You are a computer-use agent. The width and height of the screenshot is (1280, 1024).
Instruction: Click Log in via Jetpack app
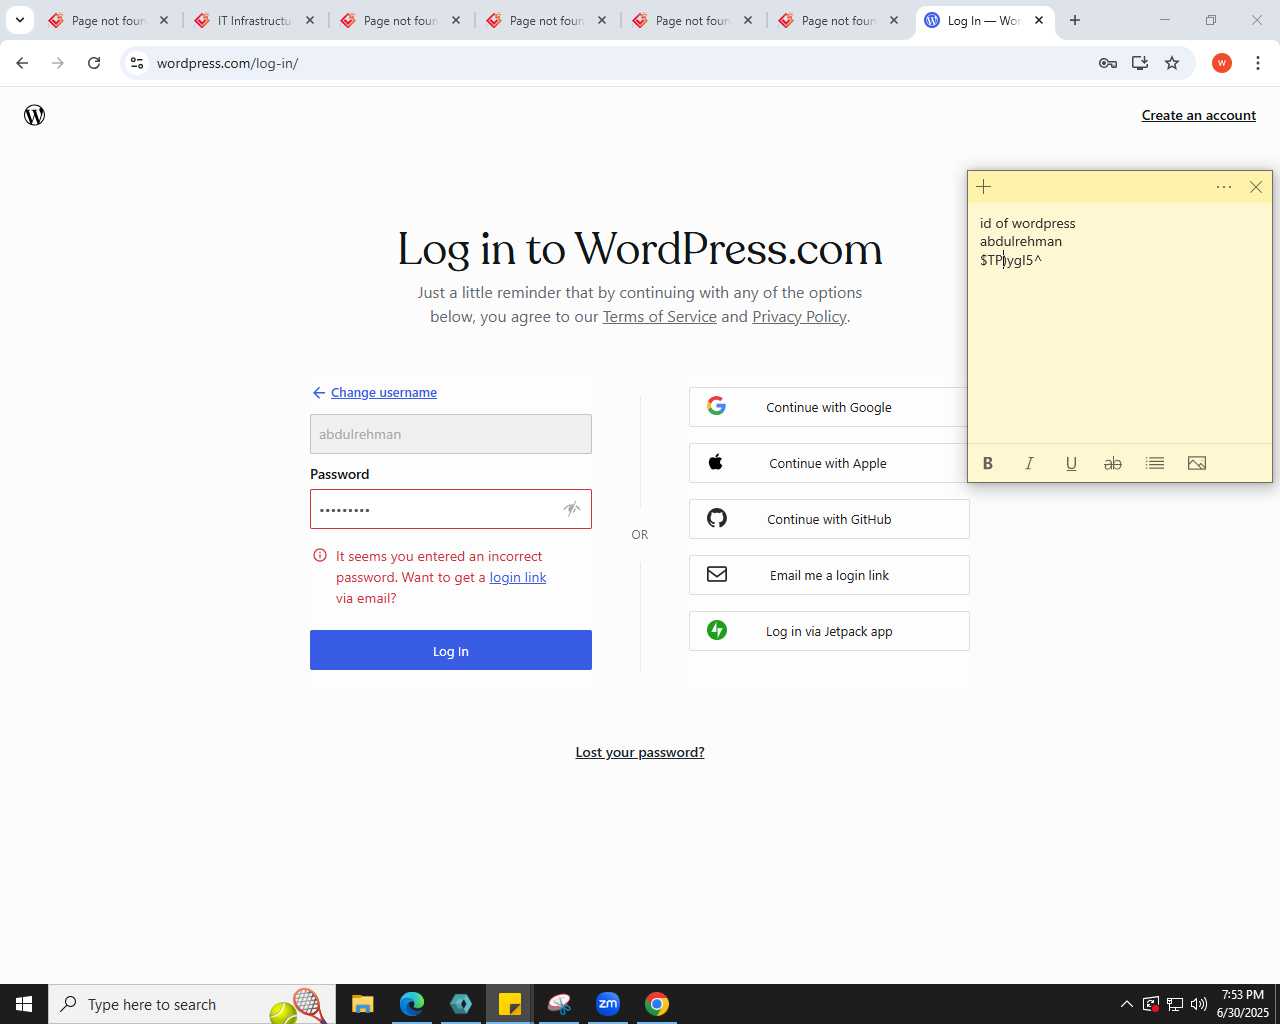(829, 631)
